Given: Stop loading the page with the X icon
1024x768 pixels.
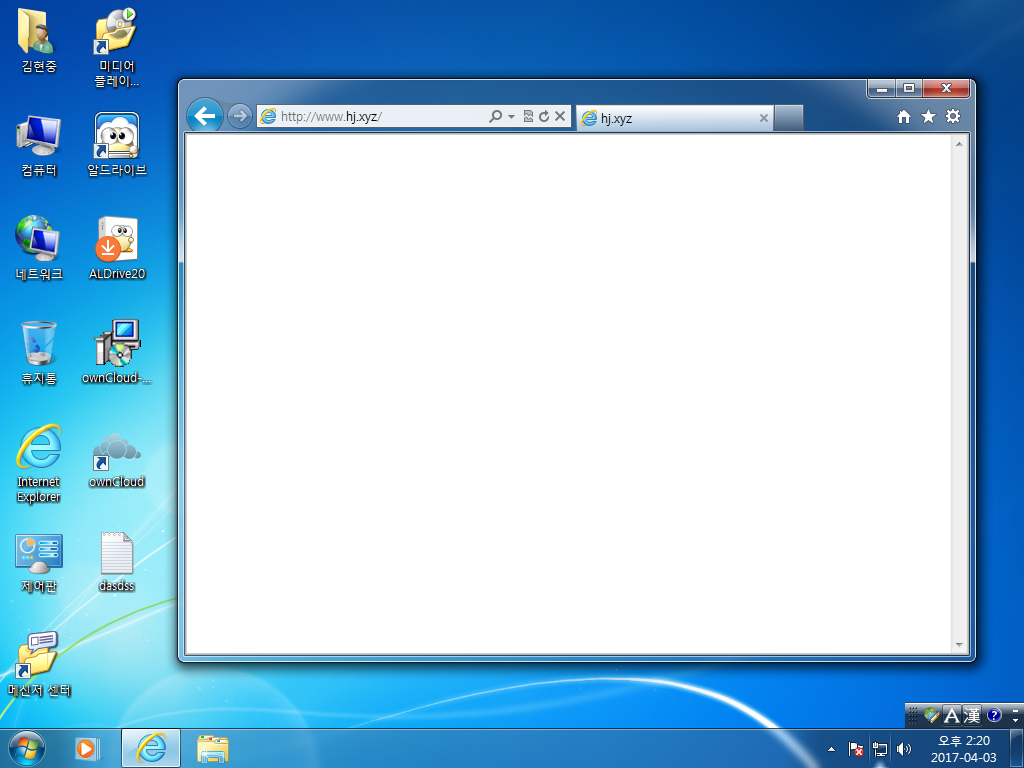Looking at the screenshot, I should [x=560, y=116].
